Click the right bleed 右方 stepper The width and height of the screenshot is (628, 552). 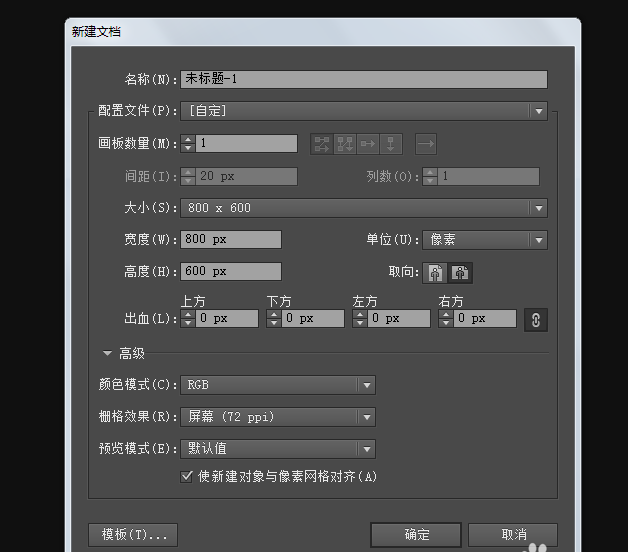tap(446, 318)
